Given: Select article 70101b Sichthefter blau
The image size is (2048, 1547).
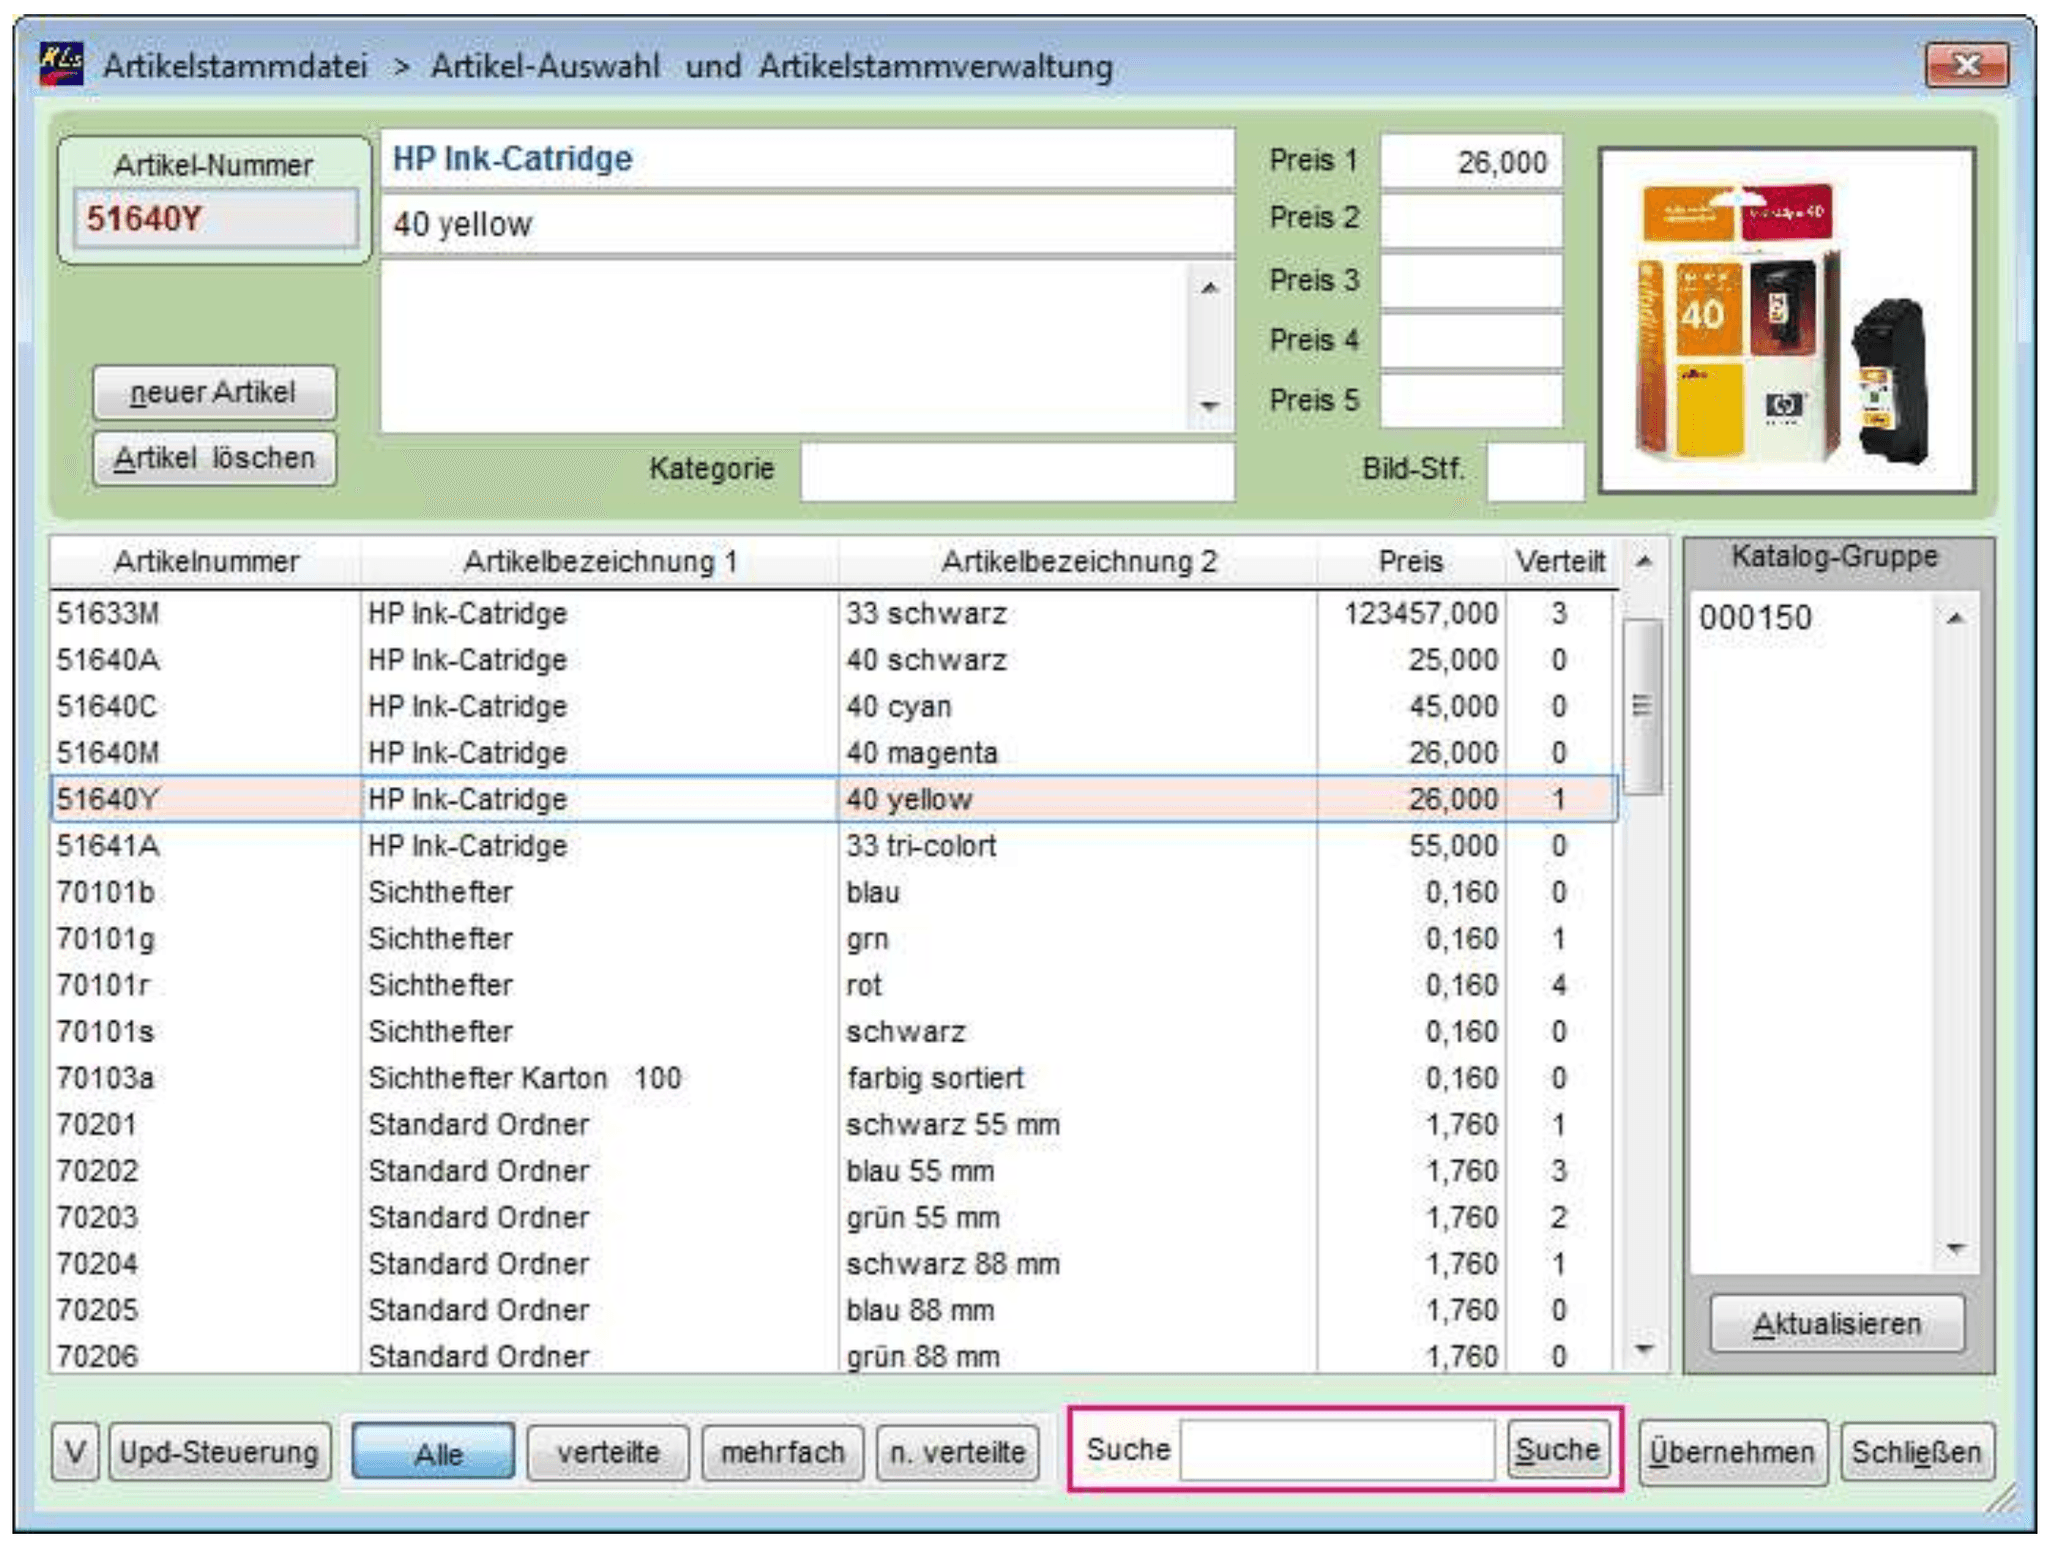Looking at the screenshot, I should pos(832,892).
